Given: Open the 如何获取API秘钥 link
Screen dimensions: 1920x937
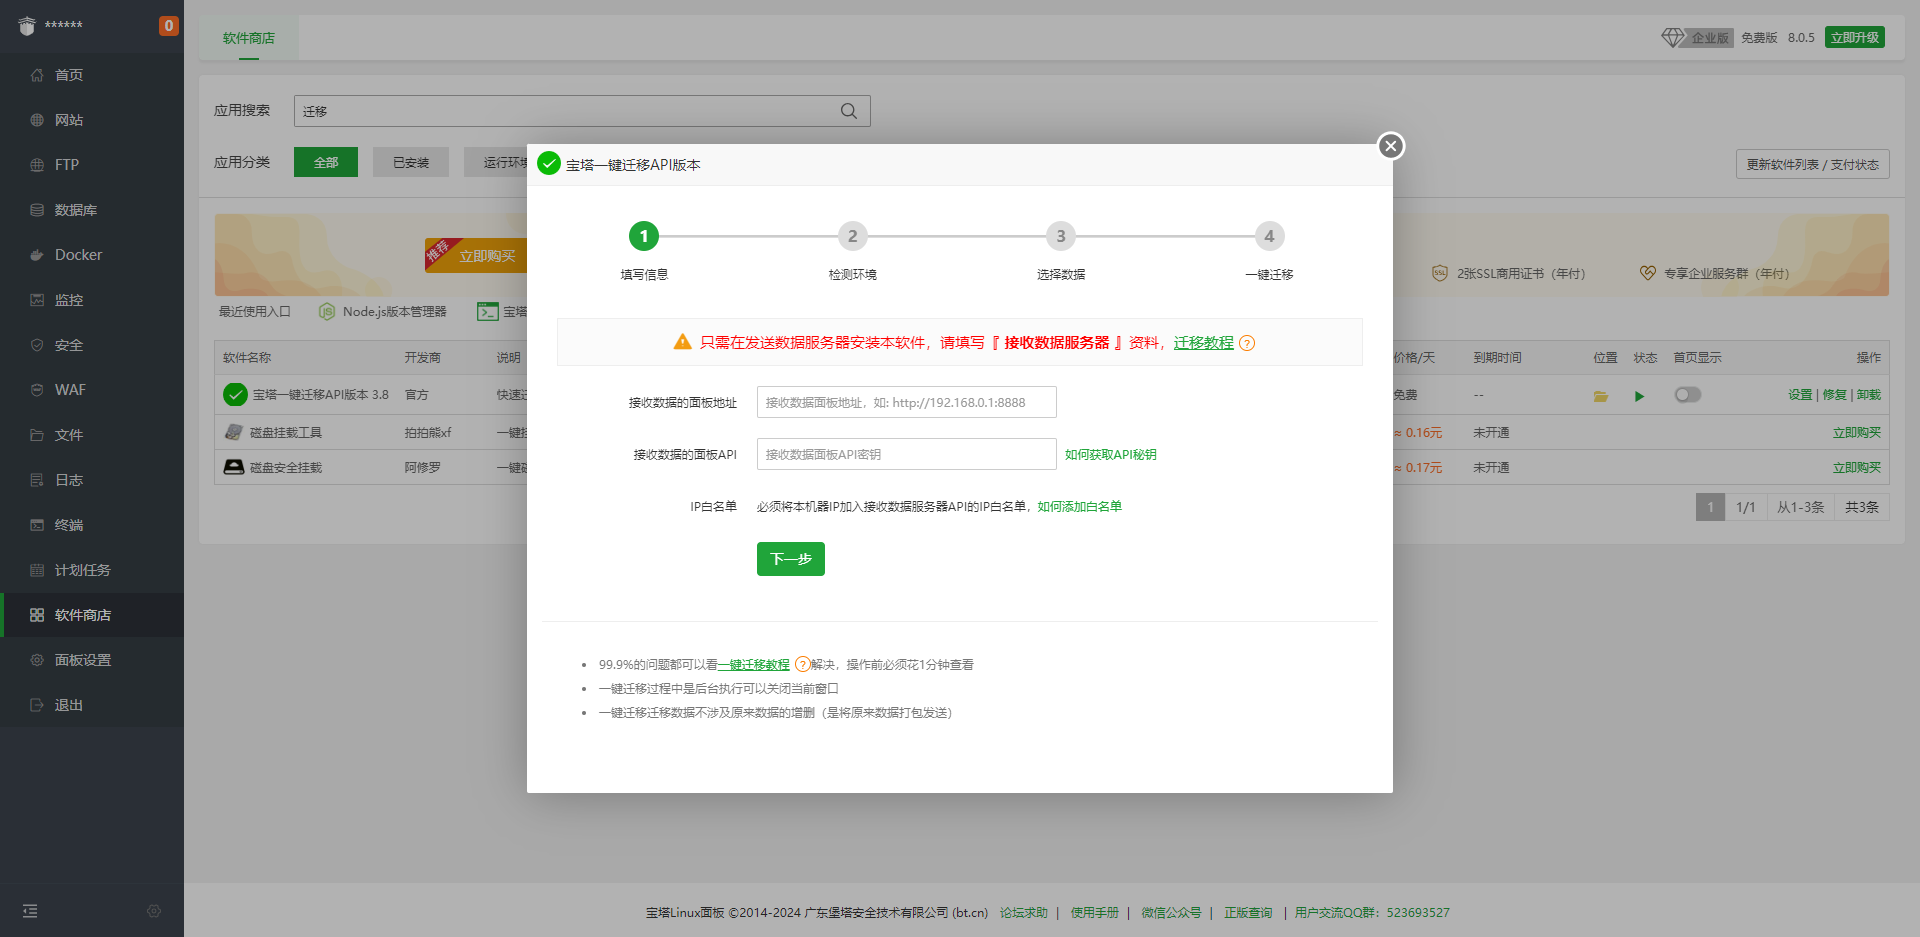Looking at the screenshot, I should [x=1111, y=455].
